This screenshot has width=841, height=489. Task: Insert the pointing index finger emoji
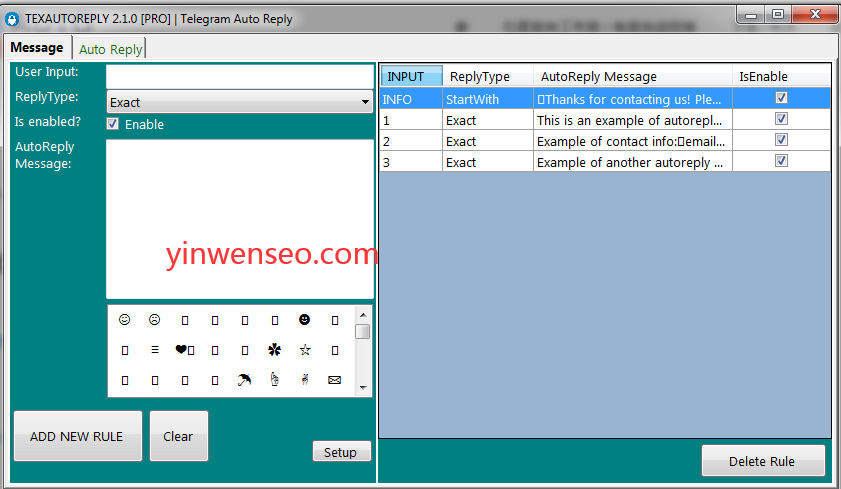[x=275, y=380]
